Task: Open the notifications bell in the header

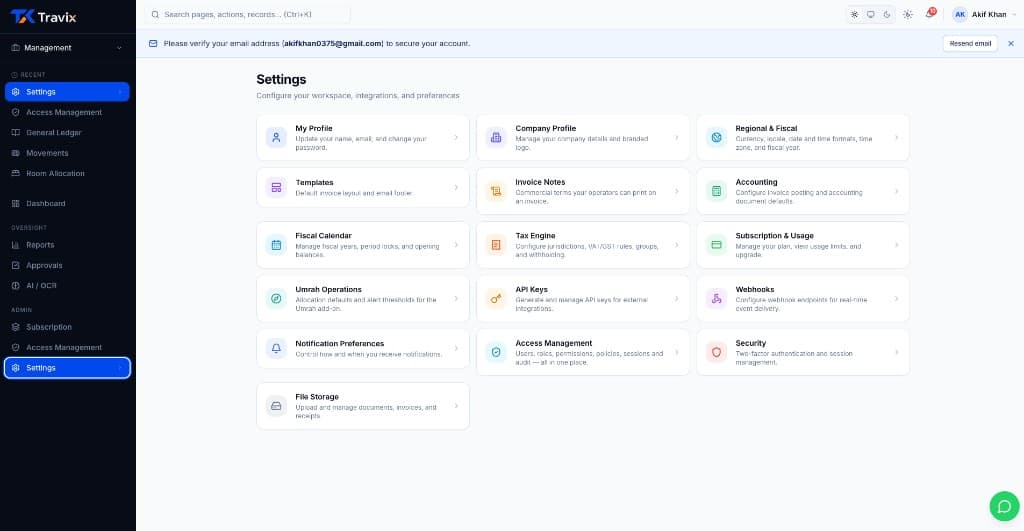Action: click(x=930, y=14)
